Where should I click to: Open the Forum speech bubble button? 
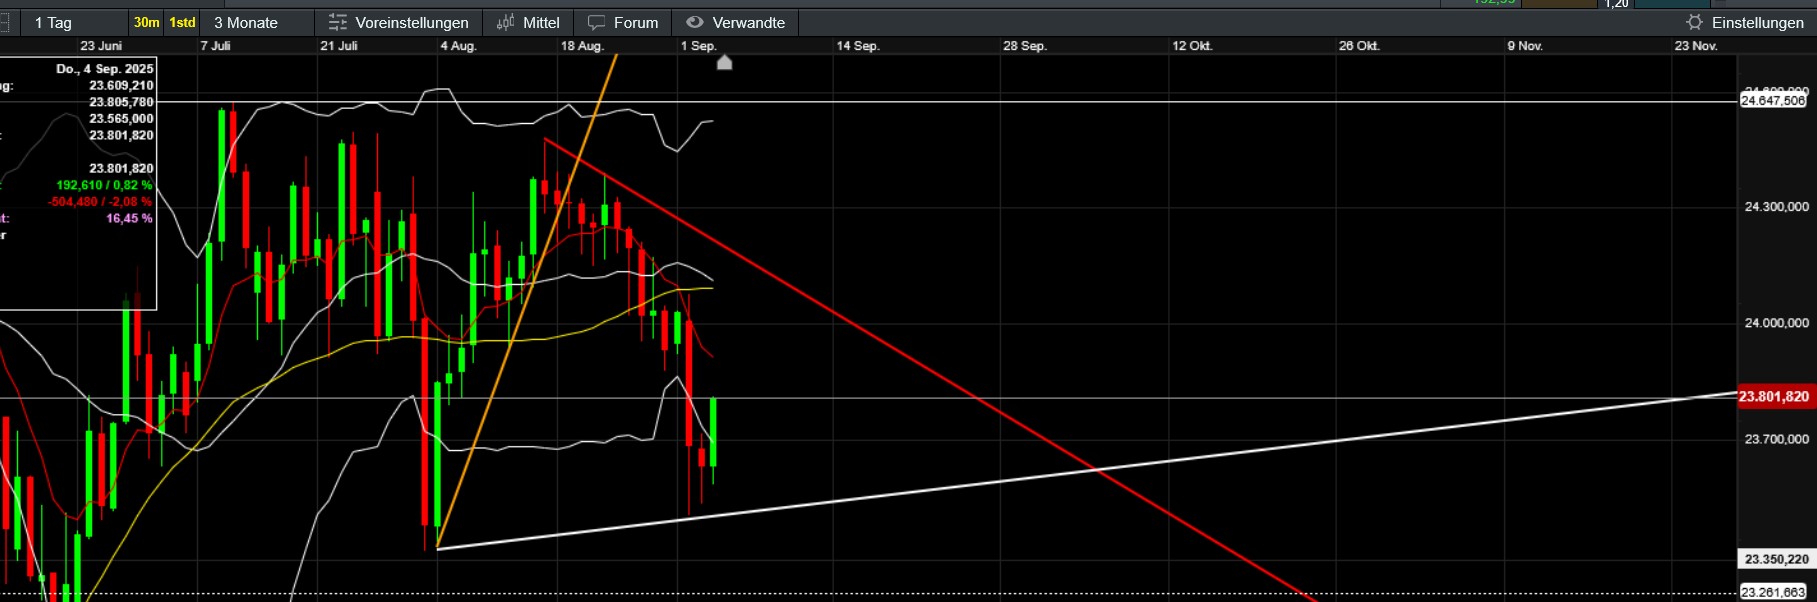tap(622, 22)
